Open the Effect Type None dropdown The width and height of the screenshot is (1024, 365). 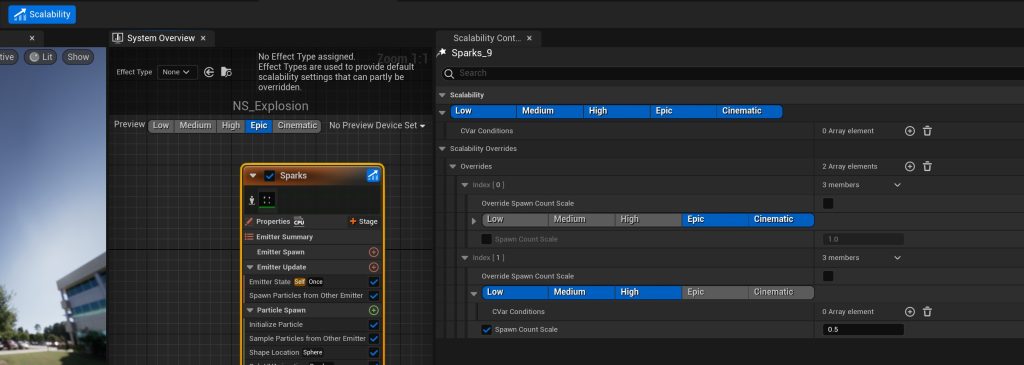pyautogui.click(x=177, y=72)
